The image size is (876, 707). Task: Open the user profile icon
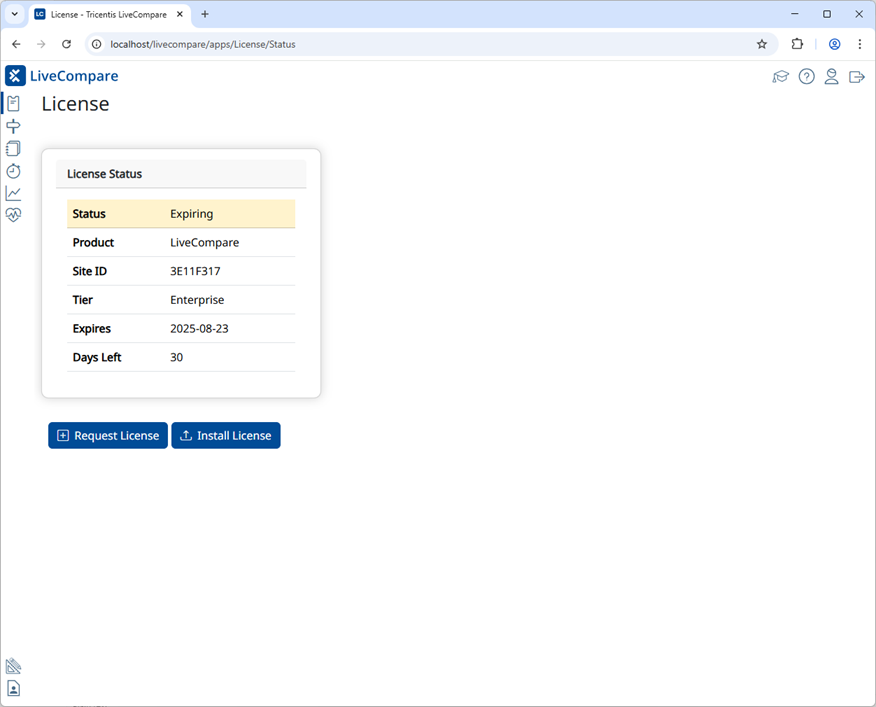831,77
